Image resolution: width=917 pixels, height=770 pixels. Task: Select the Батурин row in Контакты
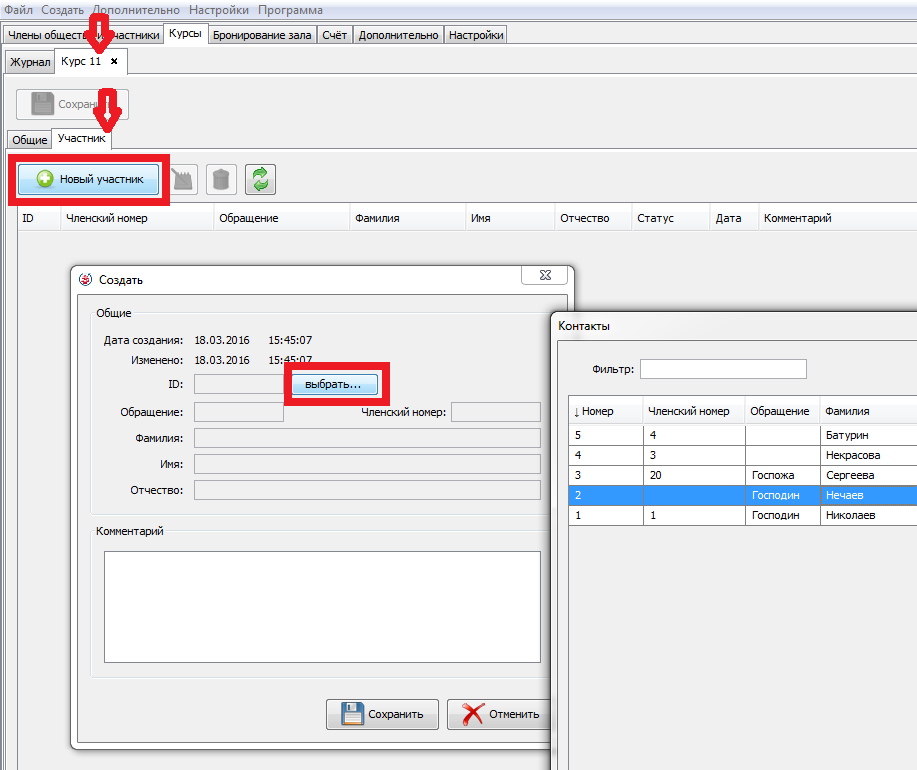(743, 435)
